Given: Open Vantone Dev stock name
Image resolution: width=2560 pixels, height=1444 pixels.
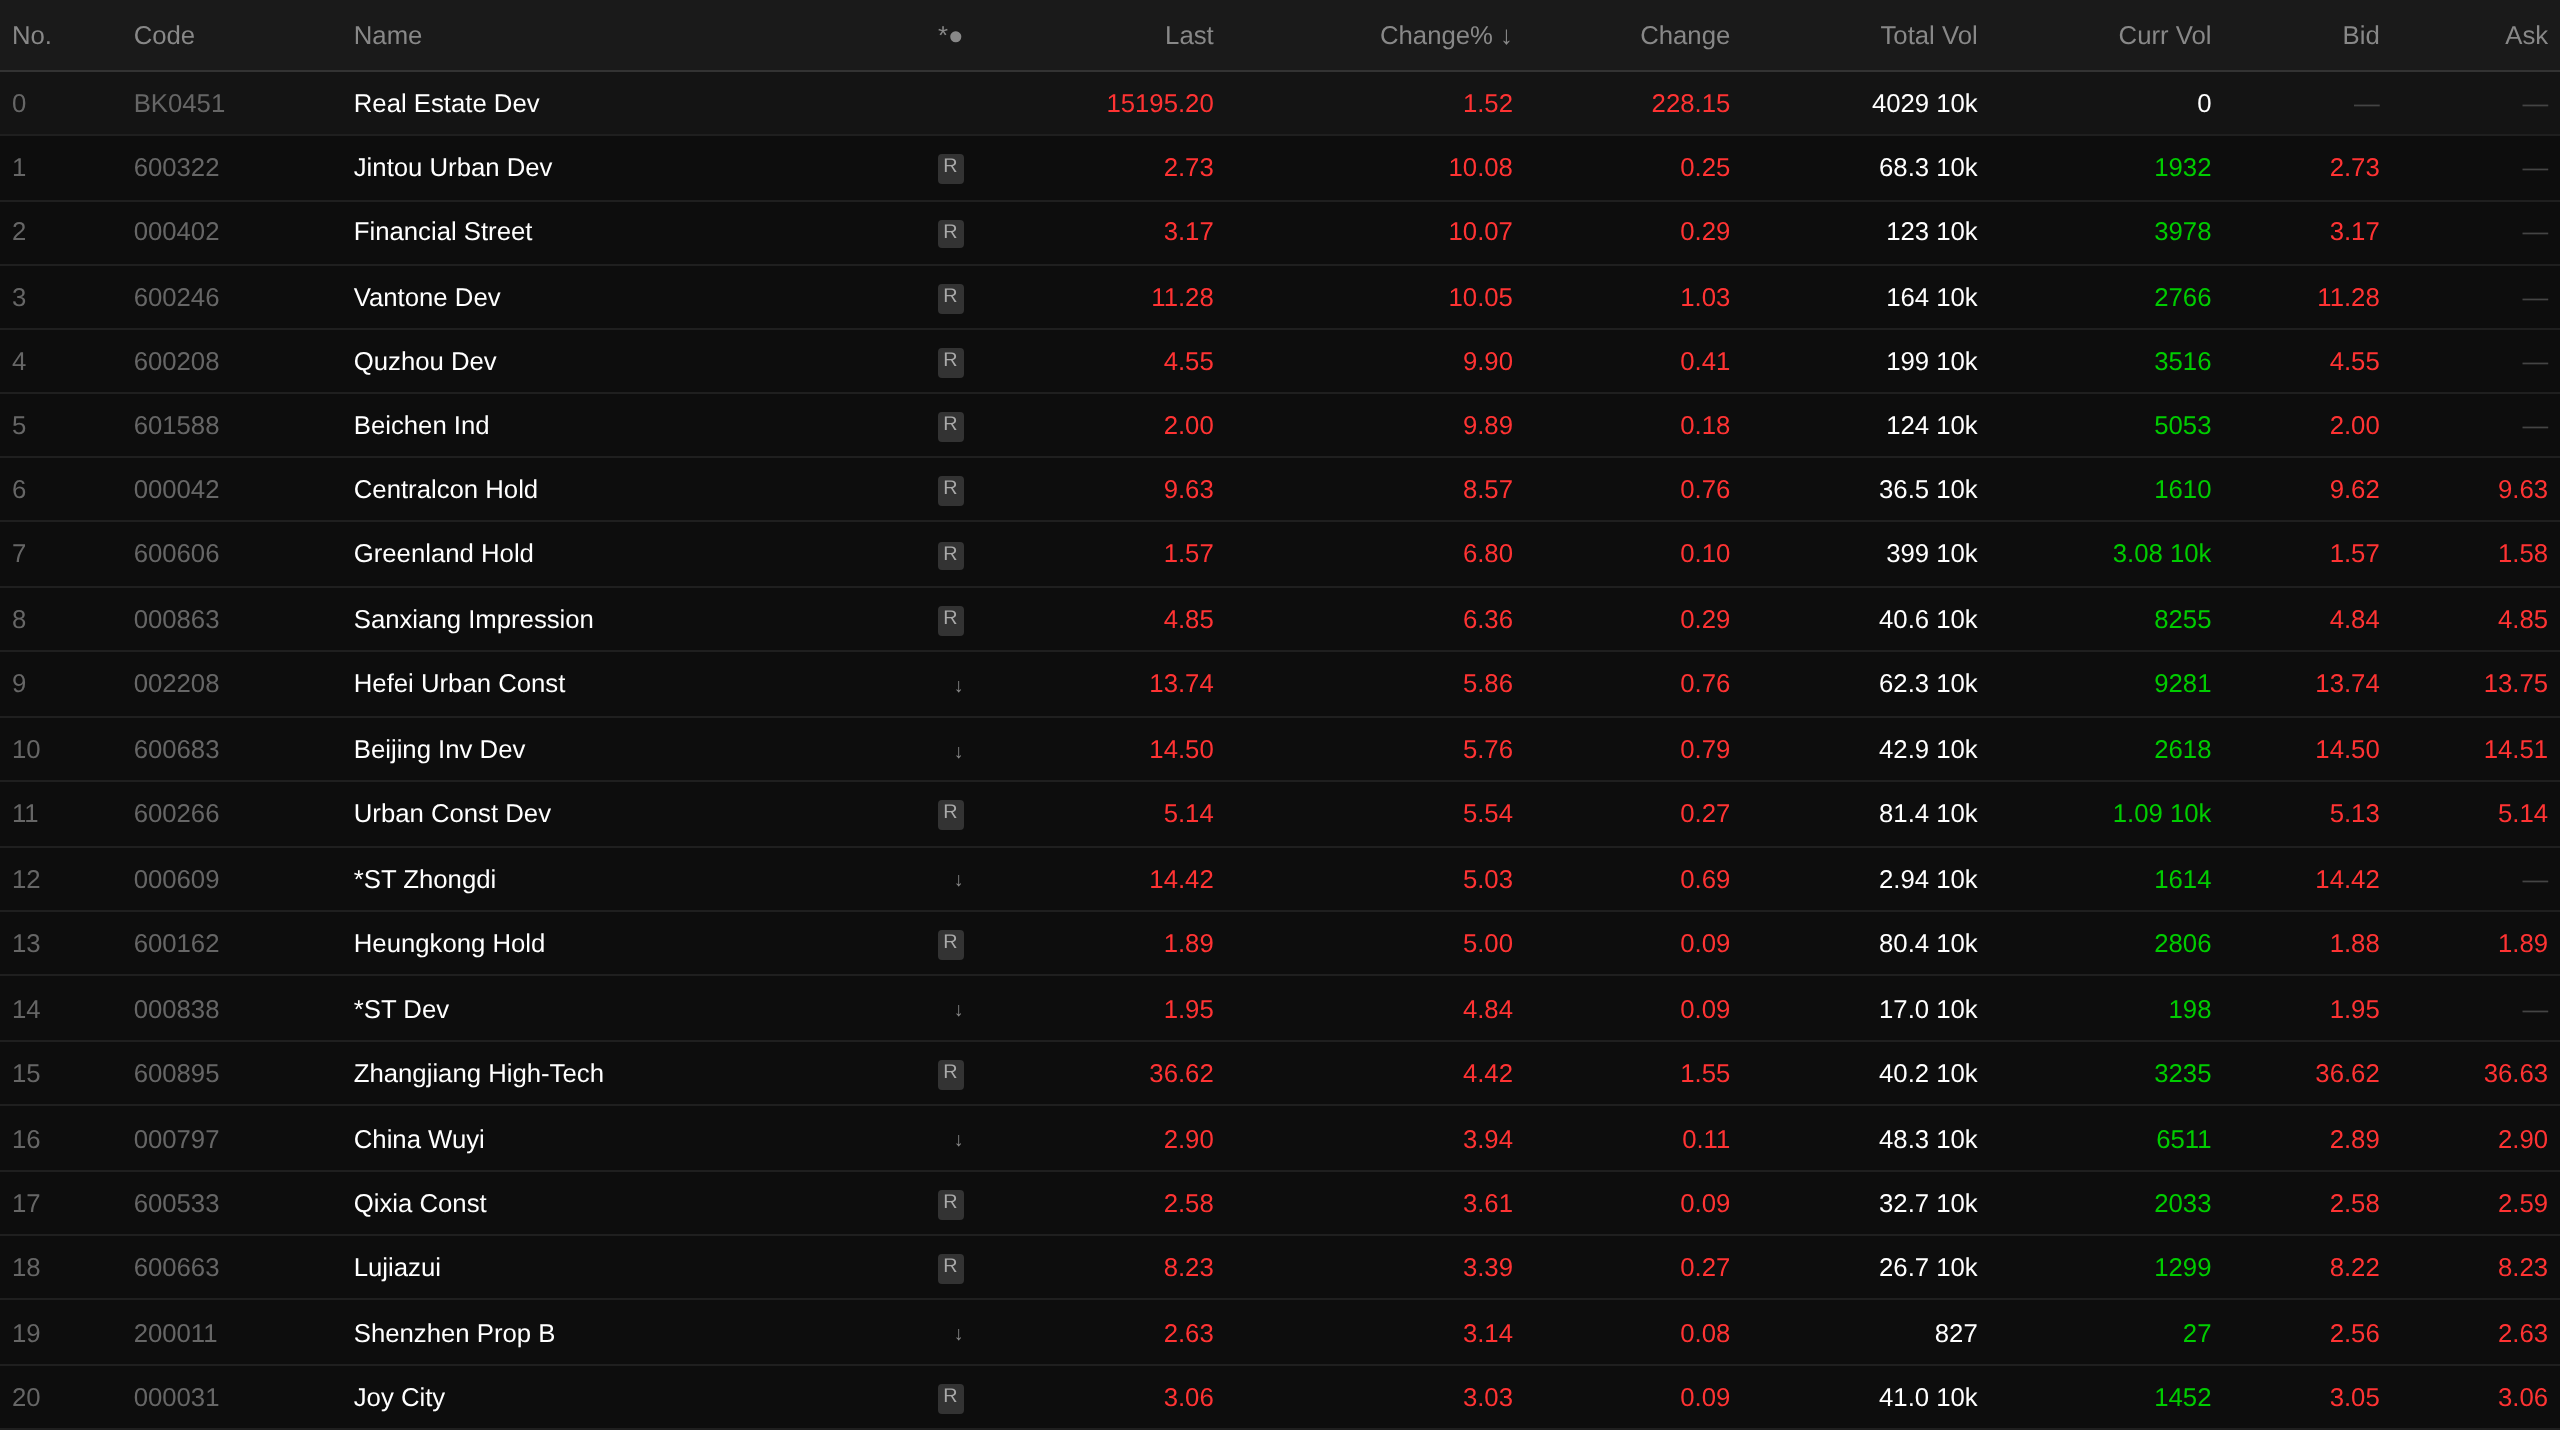Looking at the screenshot, I should point(427,297).
